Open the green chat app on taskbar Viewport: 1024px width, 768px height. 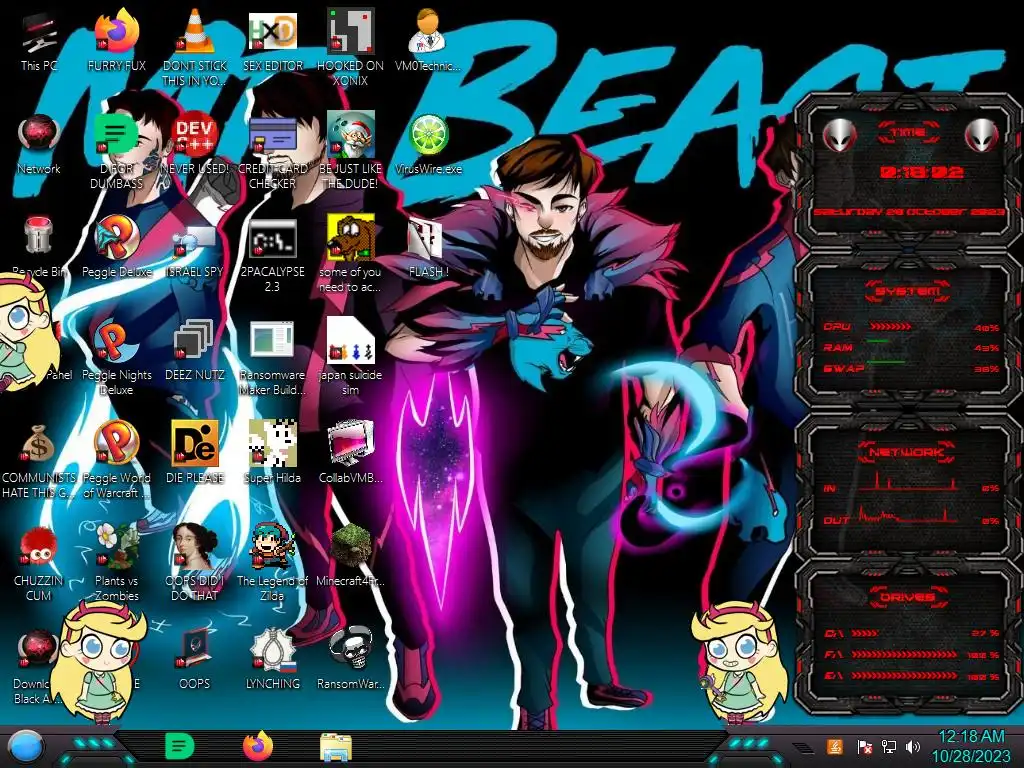(x=179, y=746)
